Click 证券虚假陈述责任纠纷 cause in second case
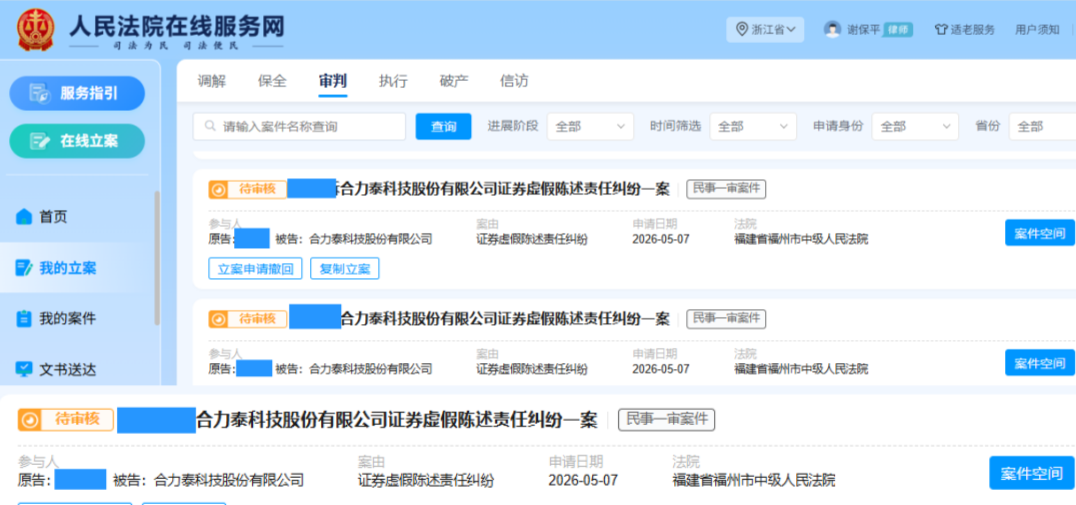1076x505 pixels. 532,369
